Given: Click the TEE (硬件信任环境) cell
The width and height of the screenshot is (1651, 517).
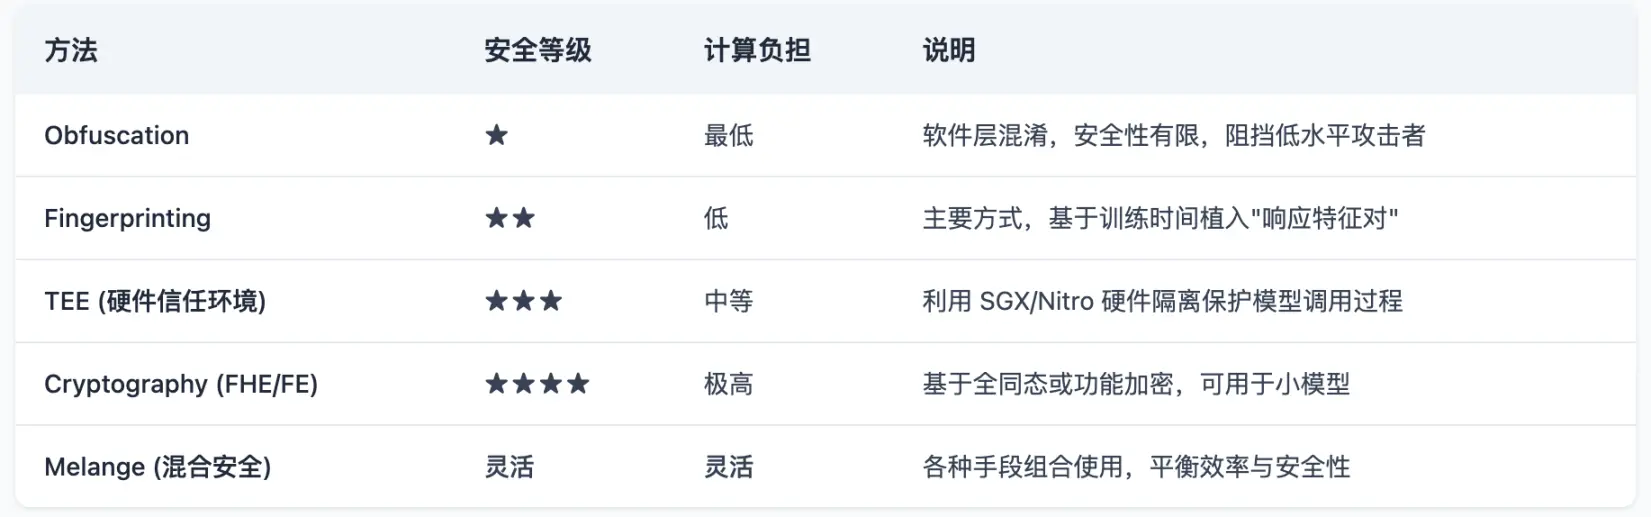Looking at the screenshot, I should pos(155,301).
